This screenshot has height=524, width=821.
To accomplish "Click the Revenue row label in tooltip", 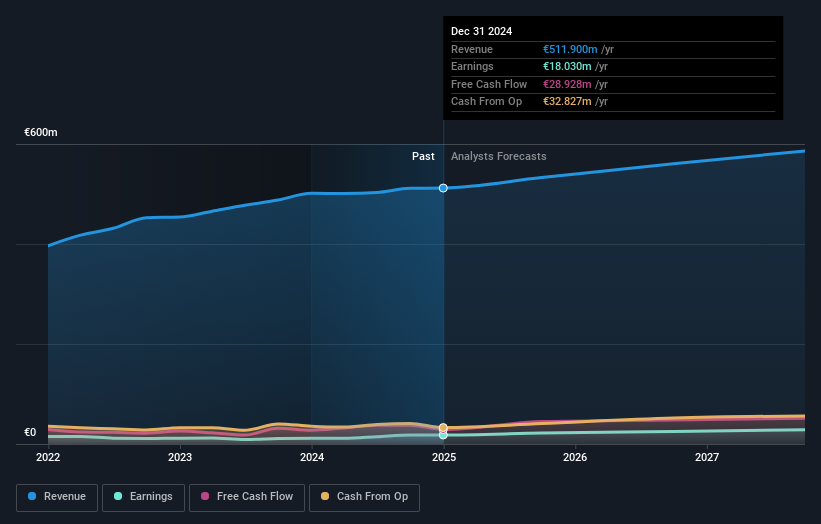I will point(472,49).
